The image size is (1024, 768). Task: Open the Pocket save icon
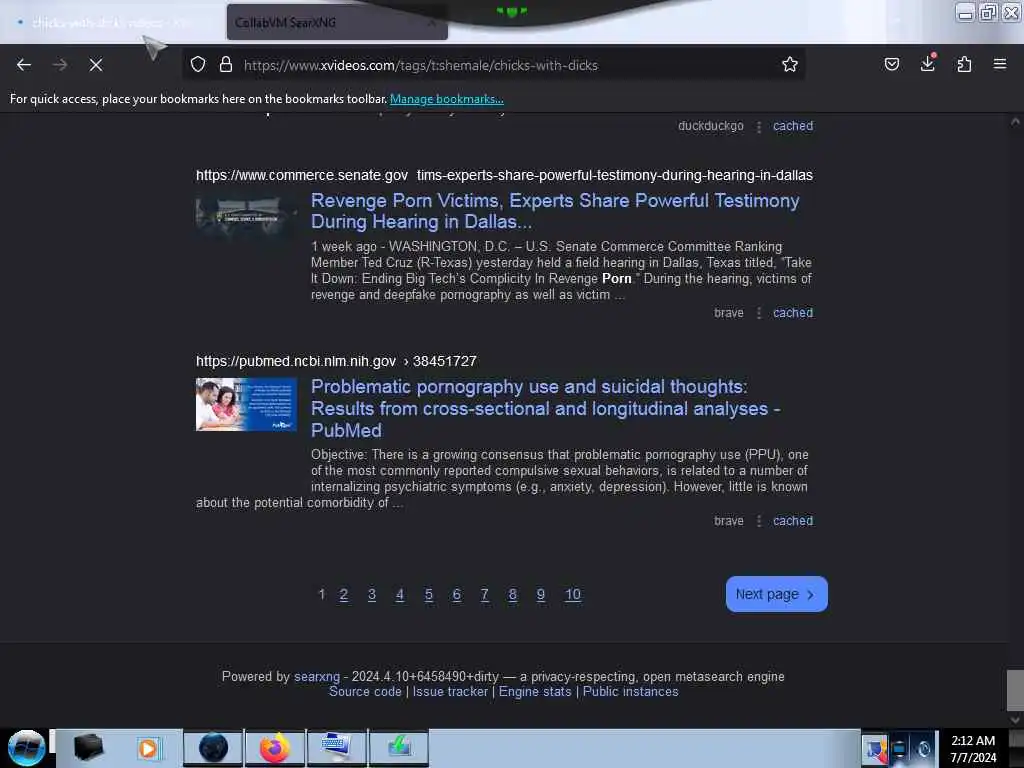(891, 64)
